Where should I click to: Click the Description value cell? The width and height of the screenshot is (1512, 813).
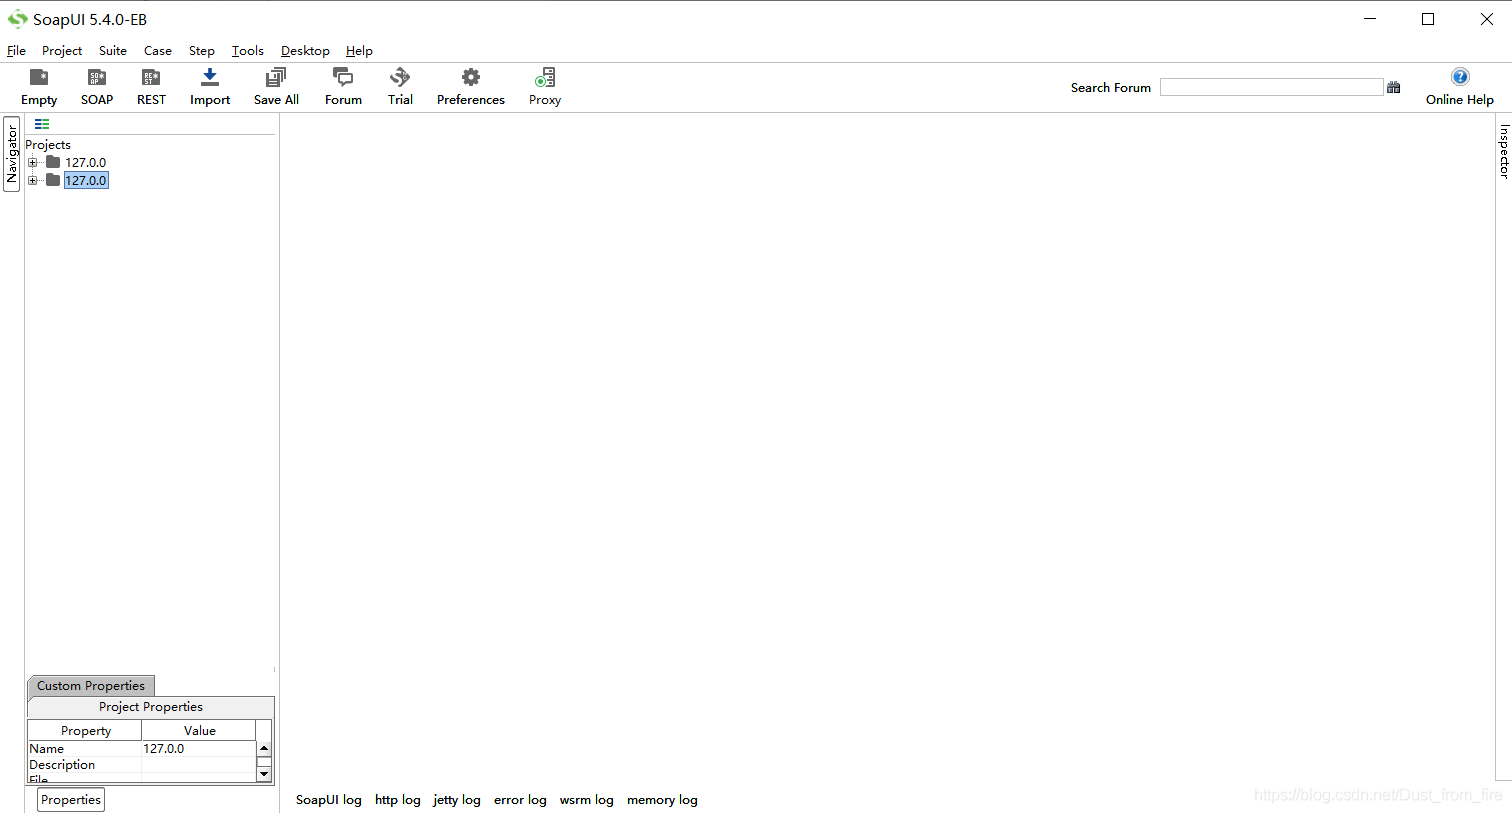198,765
